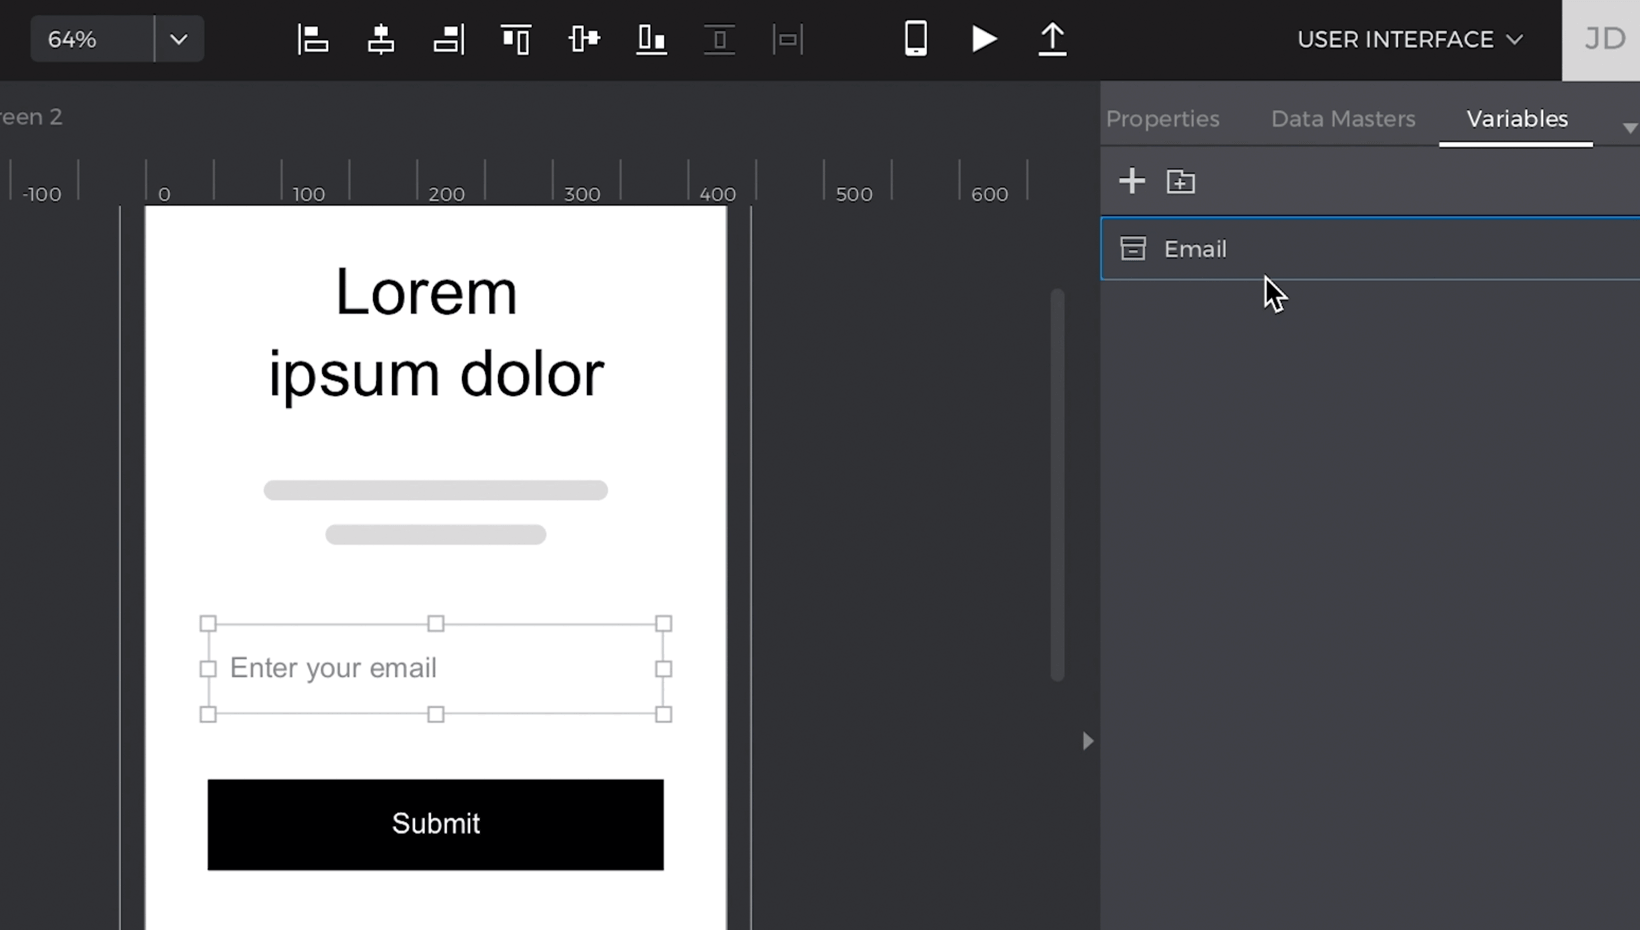This screenshot has height=930, width=1640.
Task: Align selected elements to left edge
Action: (x=313, y=39)
